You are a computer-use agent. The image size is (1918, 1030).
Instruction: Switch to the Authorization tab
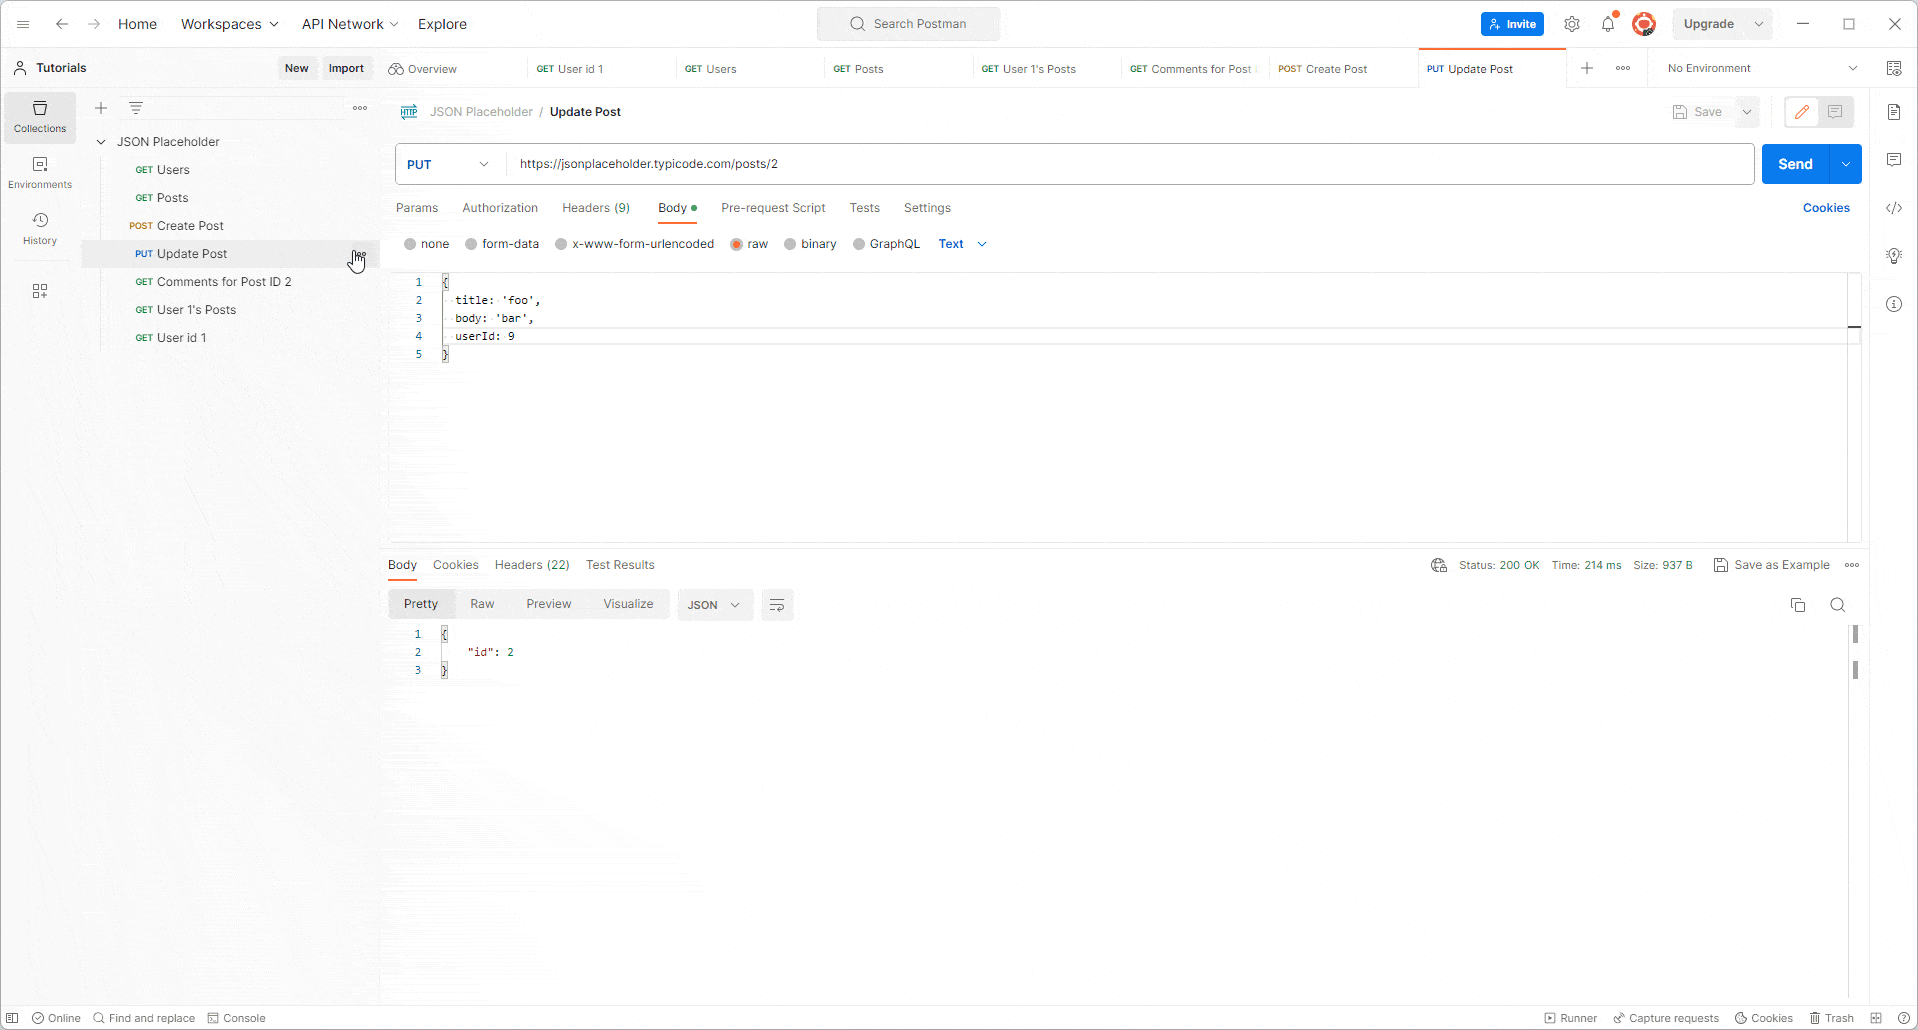[500, 208]
